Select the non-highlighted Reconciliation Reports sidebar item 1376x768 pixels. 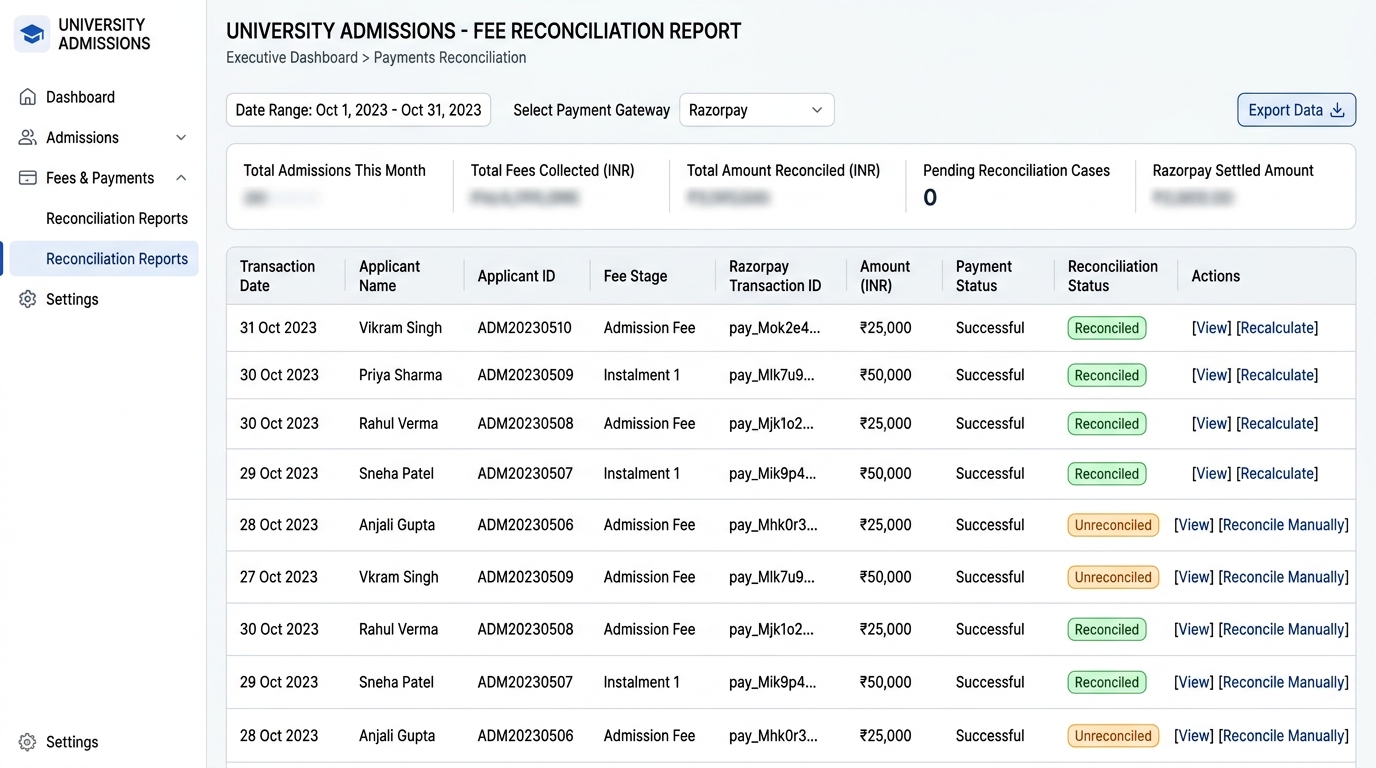(x=117, y=218)
